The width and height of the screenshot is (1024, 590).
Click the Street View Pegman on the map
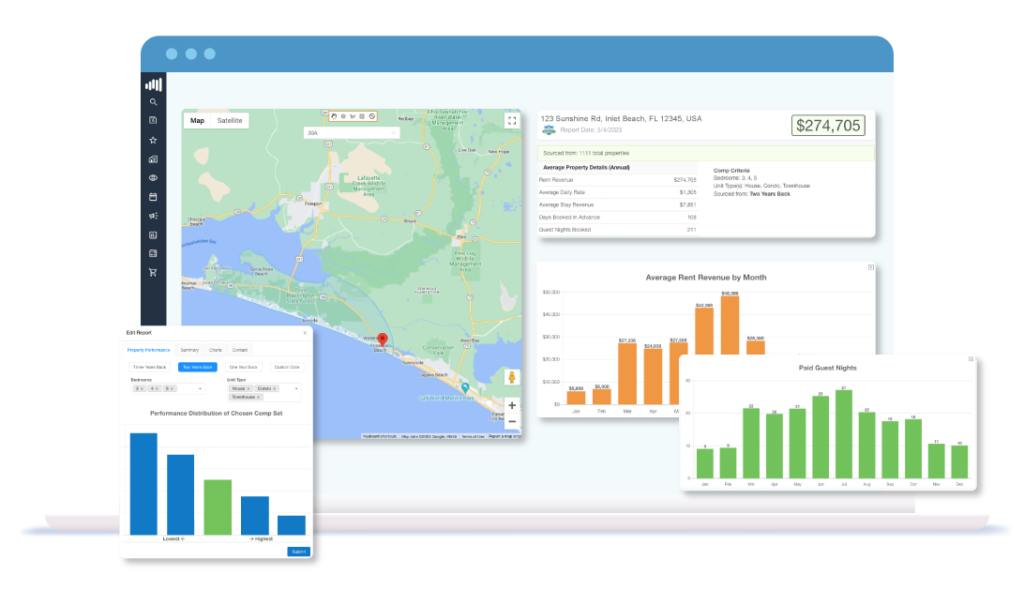[511, 378]
